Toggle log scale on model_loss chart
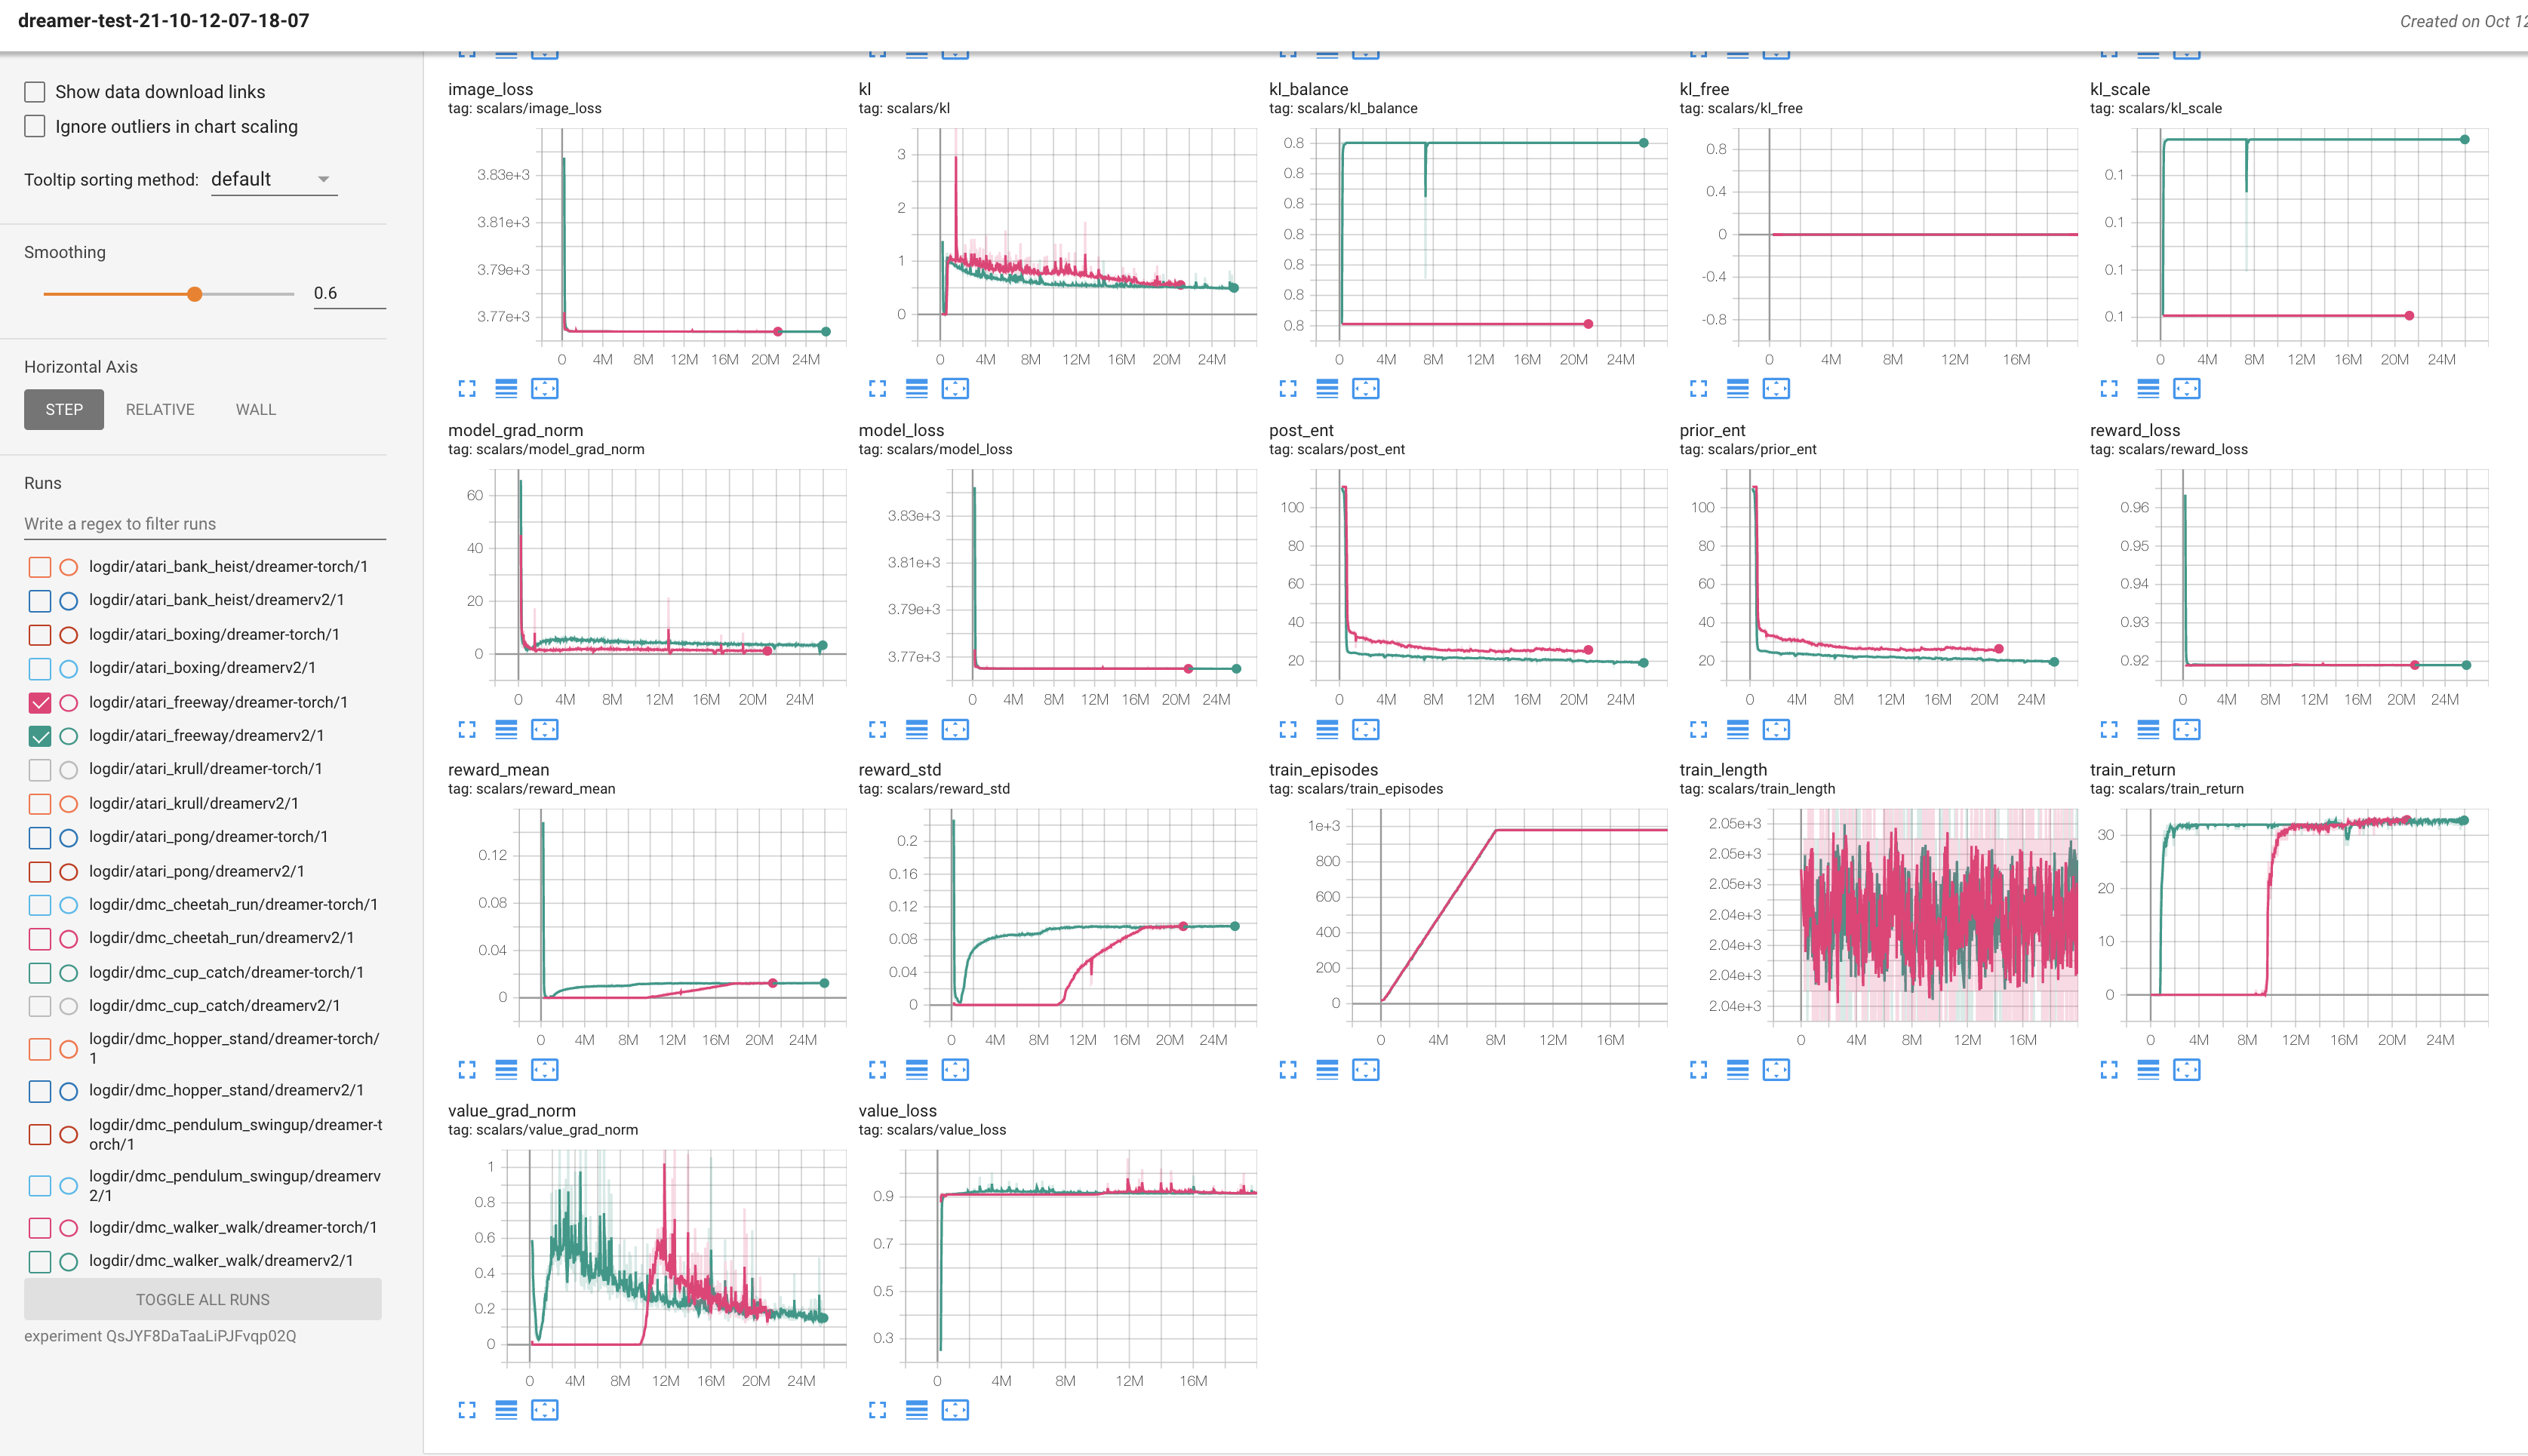 [x=916, y=729]
